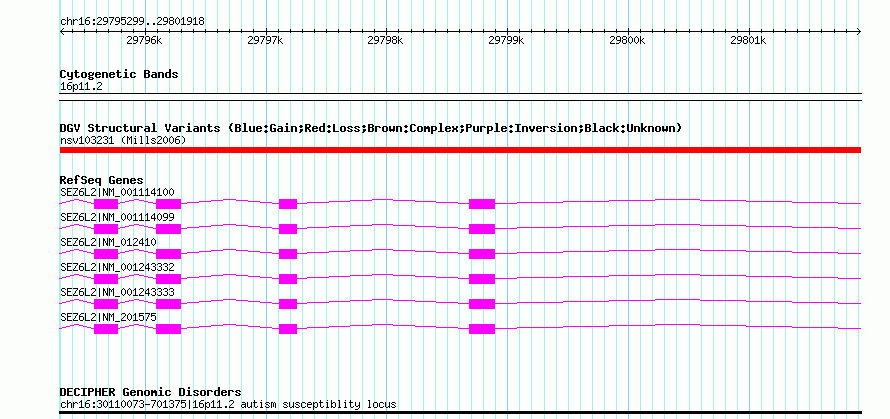Viewport: 890px width, 419px height.
Task: Select third exon of the NM_012410 transcript
Action: (288, 254)
